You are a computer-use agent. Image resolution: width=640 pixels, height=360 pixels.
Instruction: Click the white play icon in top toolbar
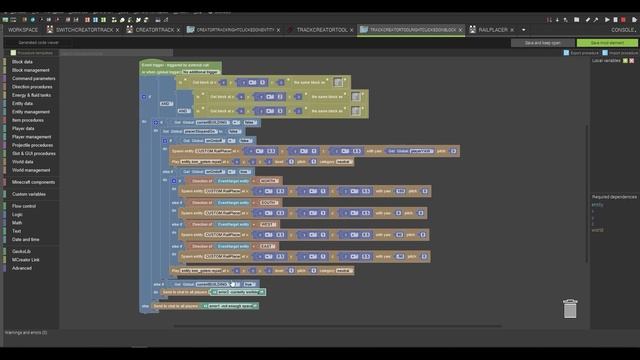click(607, 20)
